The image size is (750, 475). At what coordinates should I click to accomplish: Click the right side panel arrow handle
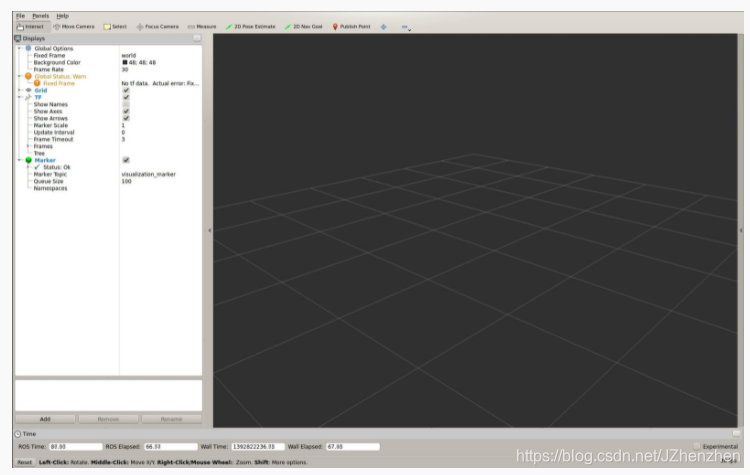(741, 231)
